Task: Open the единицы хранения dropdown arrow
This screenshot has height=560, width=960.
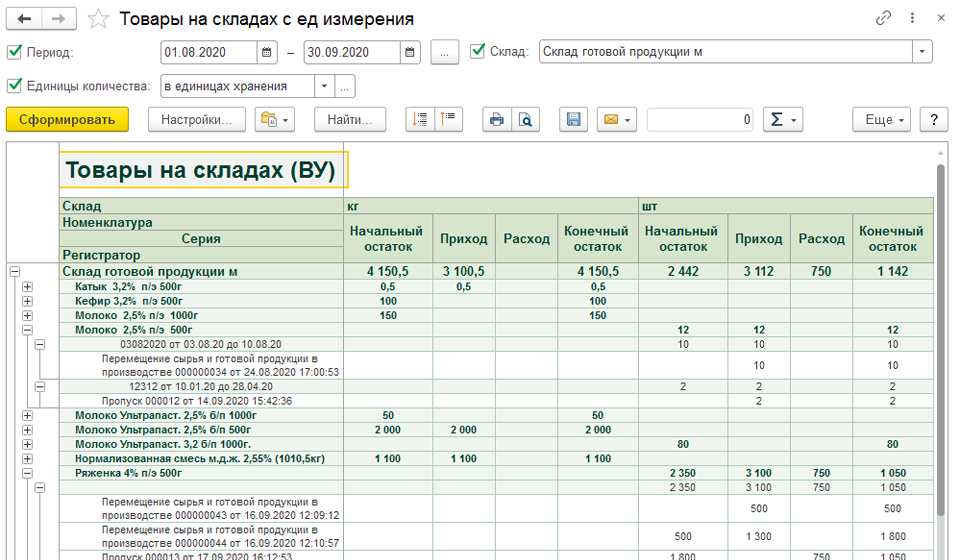Action: (324, 86)
